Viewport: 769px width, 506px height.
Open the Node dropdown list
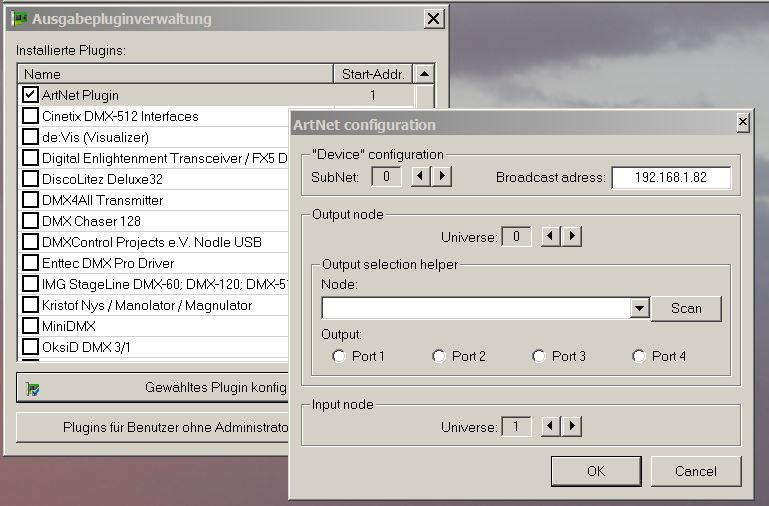tap(640, 308)
